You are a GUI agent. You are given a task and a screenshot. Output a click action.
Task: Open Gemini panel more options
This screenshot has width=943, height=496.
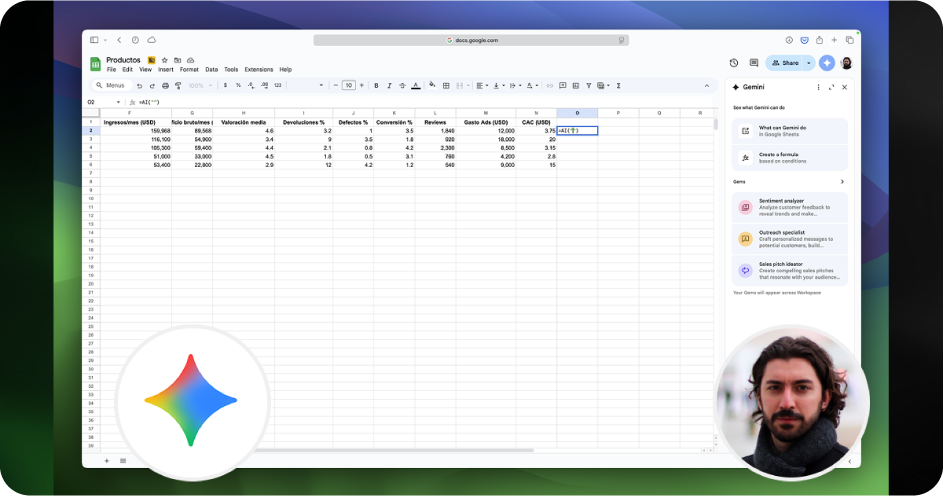tap(818, 87)
